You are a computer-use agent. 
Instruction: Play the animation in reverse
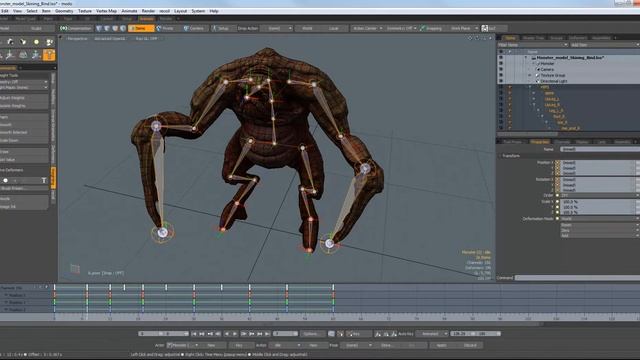(x=227, y=334)
